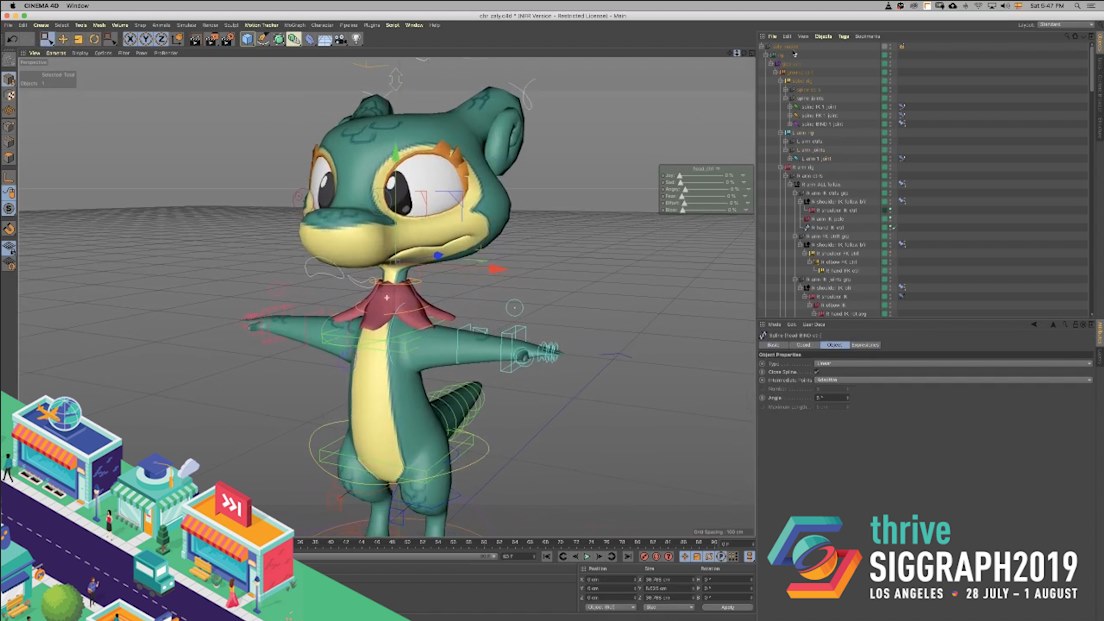
Task: Select the Rotate tool
Action: (94, 39)
